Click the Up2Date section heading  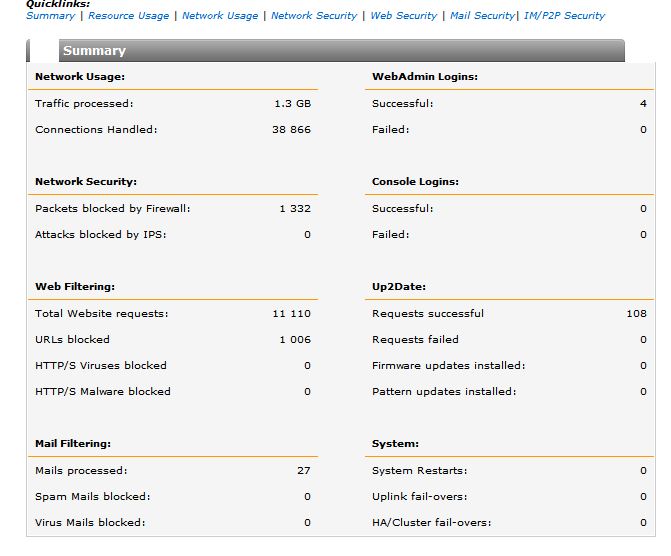pos(401,287)
